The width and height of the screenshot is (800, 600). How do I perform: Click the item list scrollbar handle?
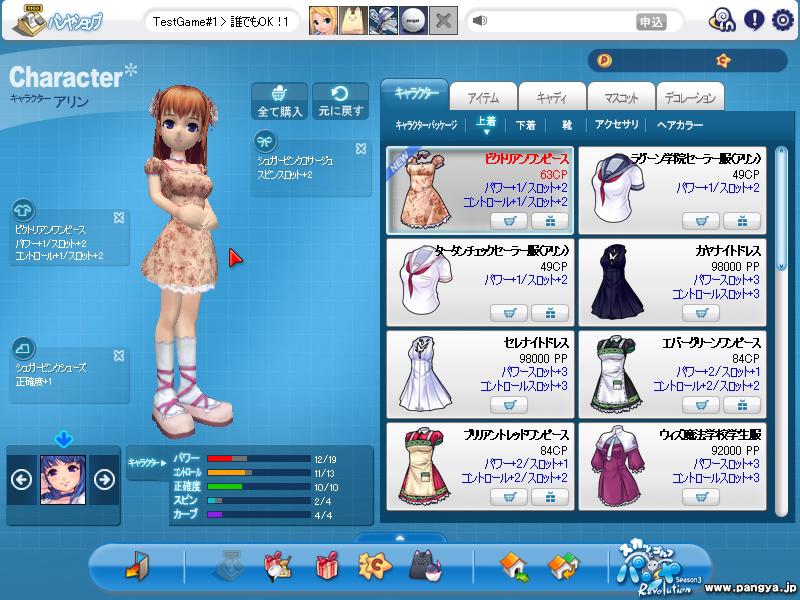click(x=781, y=209)
